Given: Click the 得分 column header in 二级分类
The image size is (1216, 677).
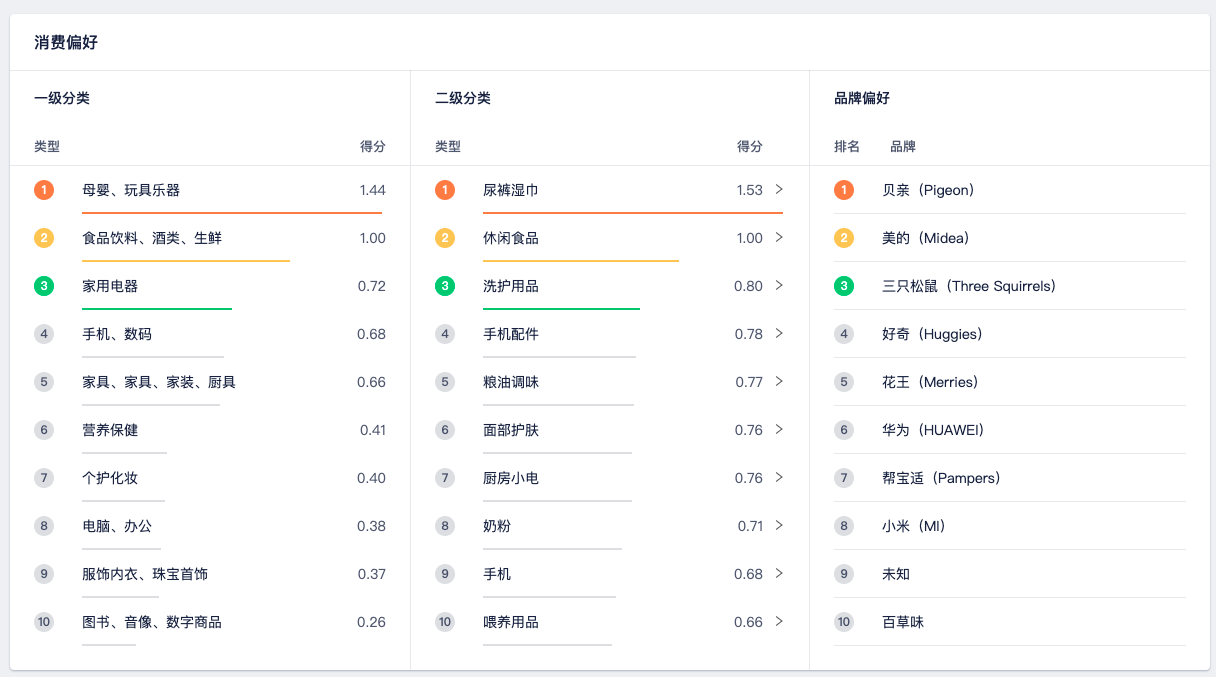Looking at the screenshot, I should tap(749, 146).
